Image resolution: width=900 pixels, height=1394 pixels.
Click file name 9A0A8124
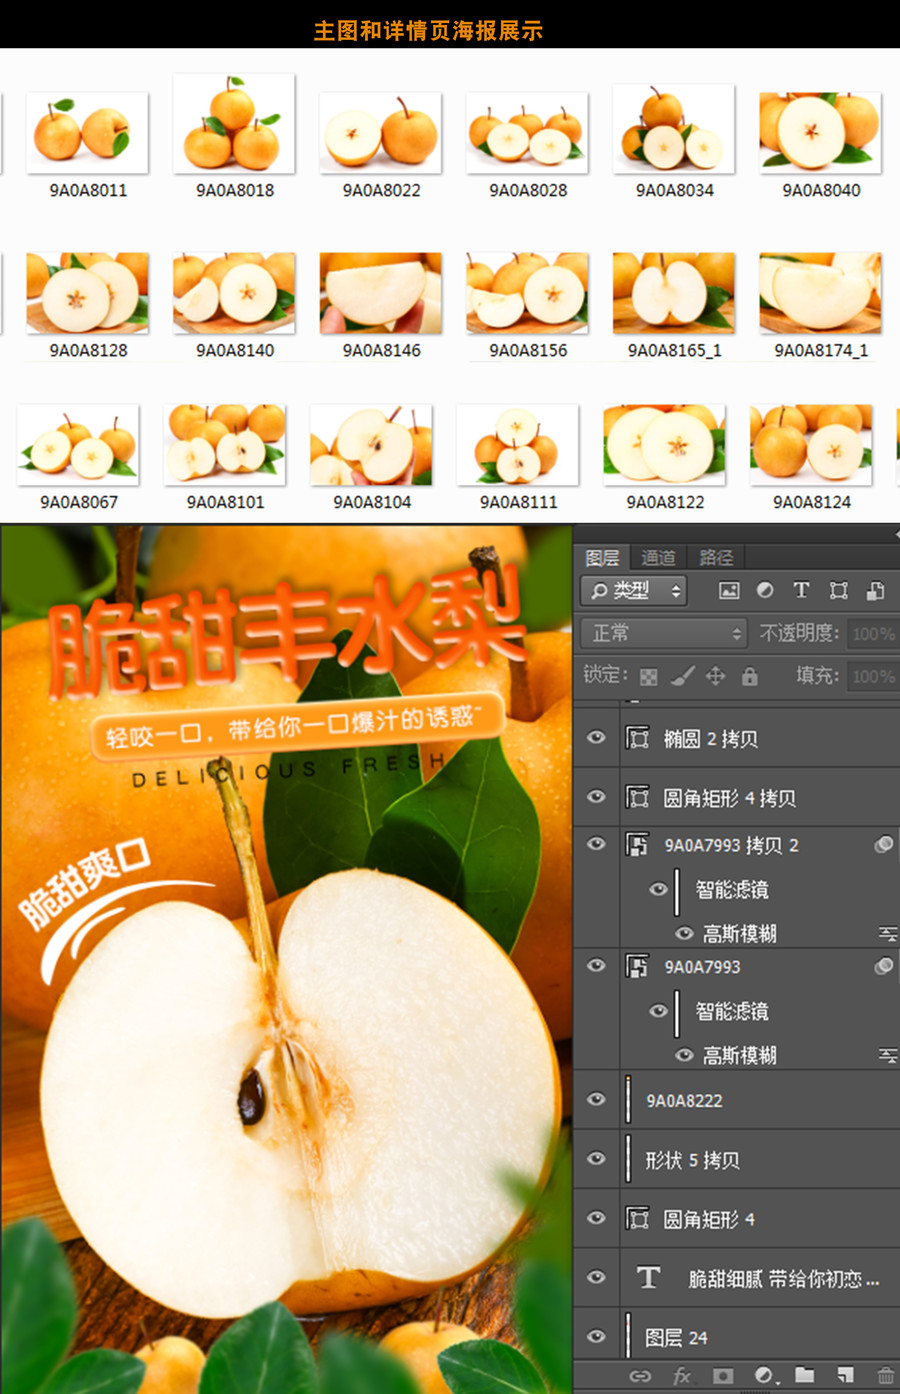click(812, 502)
